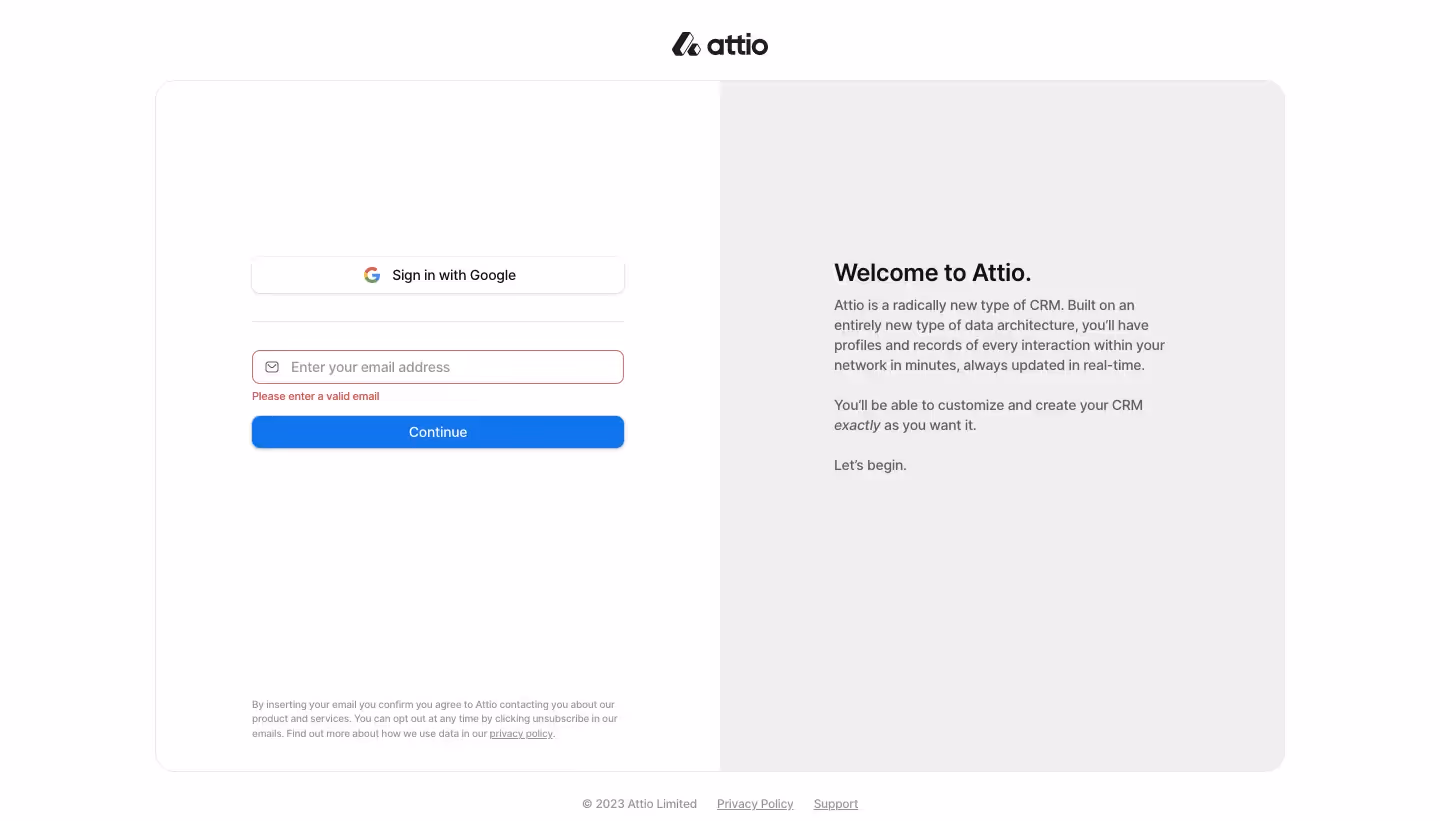Open the Support link in the footer
1440x821 pixels.
point(835,804)
